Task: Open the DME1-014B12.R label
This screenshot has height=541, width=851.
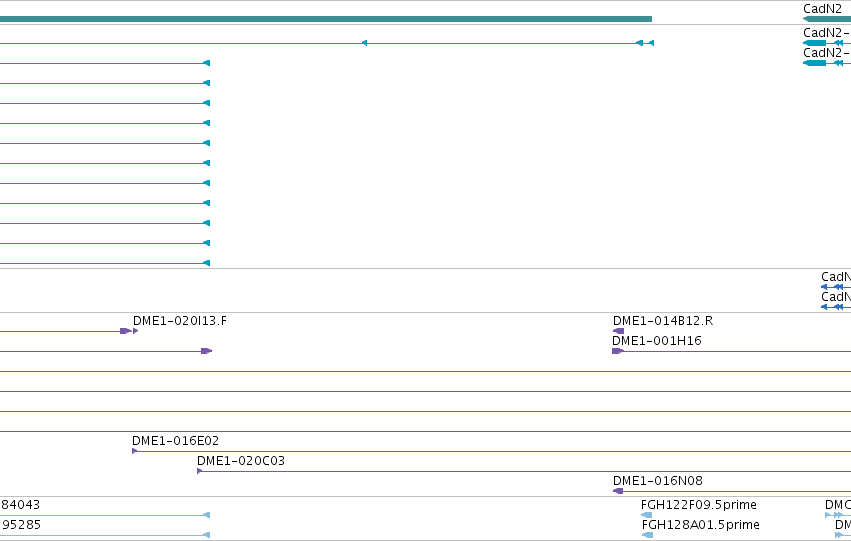Action: (663, 321)
